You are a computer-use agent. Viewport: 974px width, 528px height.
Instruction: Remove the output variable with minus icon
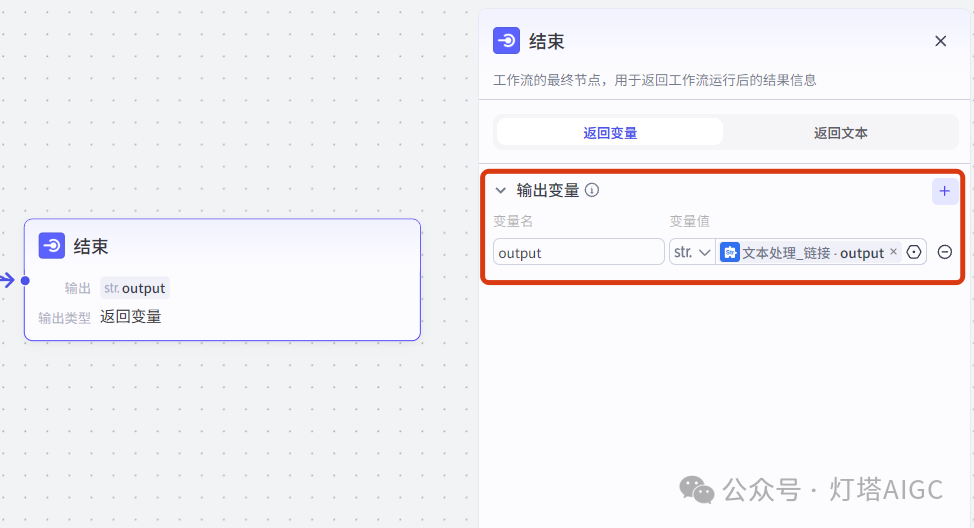coord(944,252)
